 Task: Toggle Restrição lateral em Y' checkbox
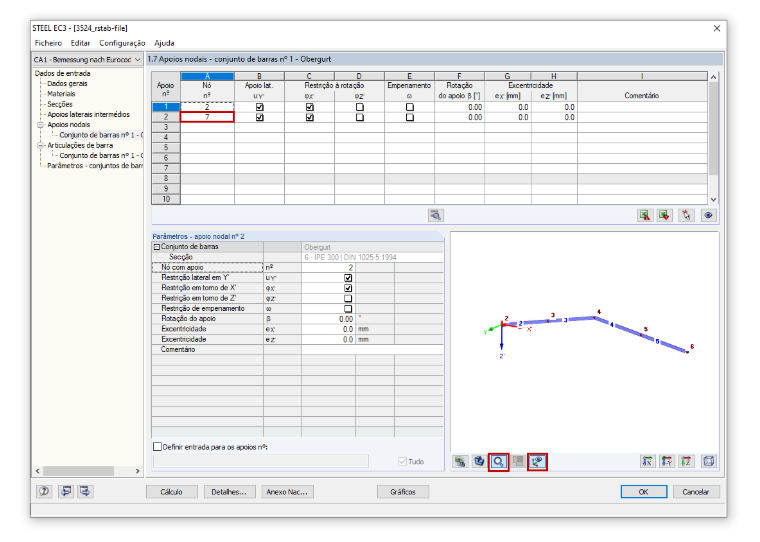[x=348, y=278]
